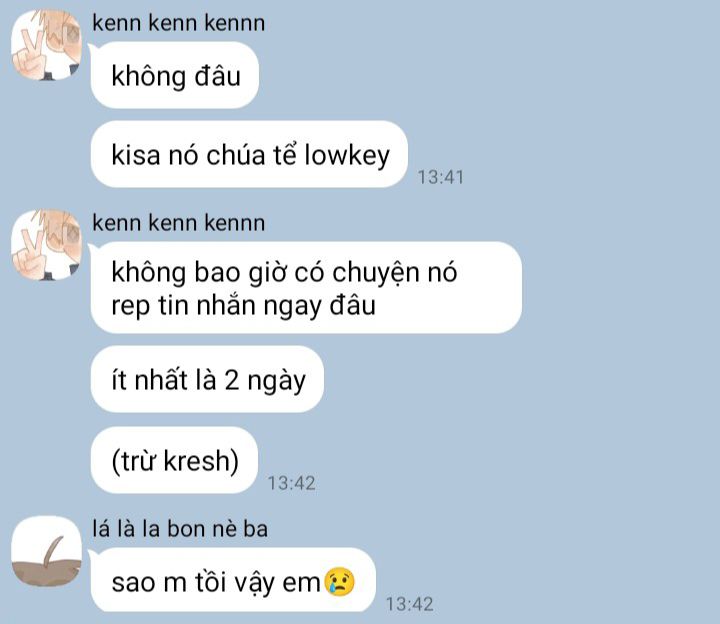Open the avatar of 'lá là la bon nè ba'
The width and height of the screenshot is (720, 624).
tap(46, 551)
